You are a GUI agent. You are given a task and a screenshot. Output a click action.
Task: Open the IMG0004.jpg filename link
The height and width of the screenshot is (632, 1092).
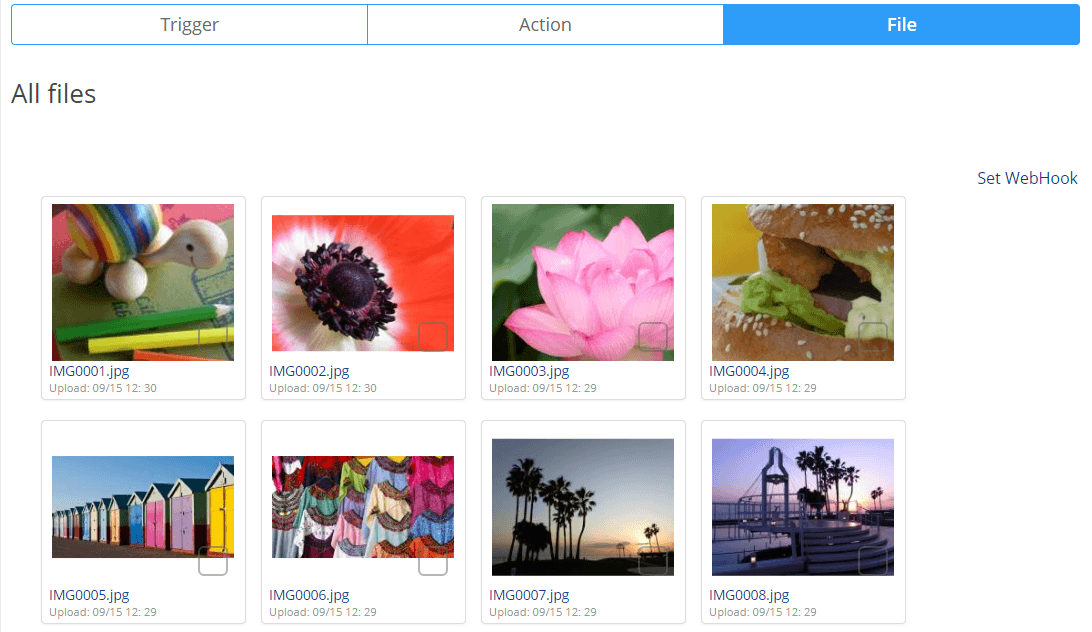coord(749,372)
